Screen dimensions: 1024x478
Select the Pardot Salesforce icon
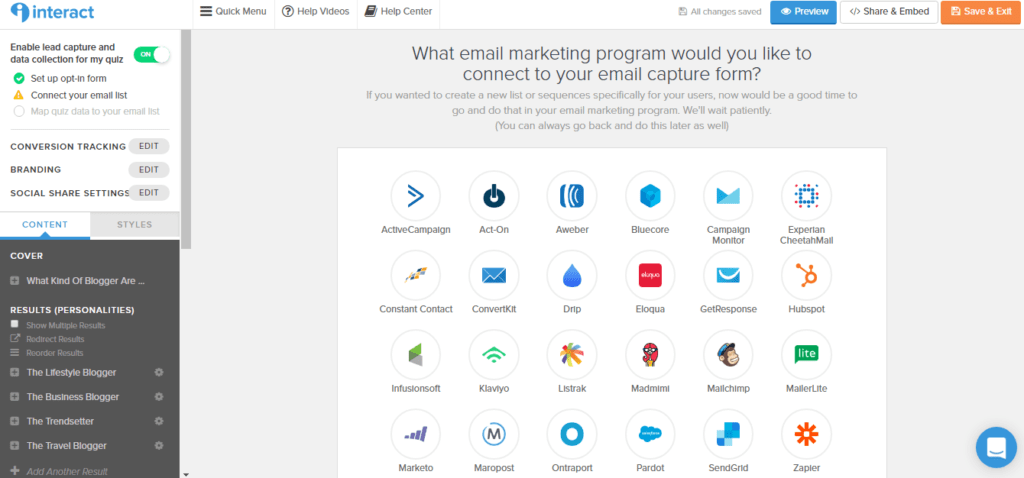pos(650,434)
